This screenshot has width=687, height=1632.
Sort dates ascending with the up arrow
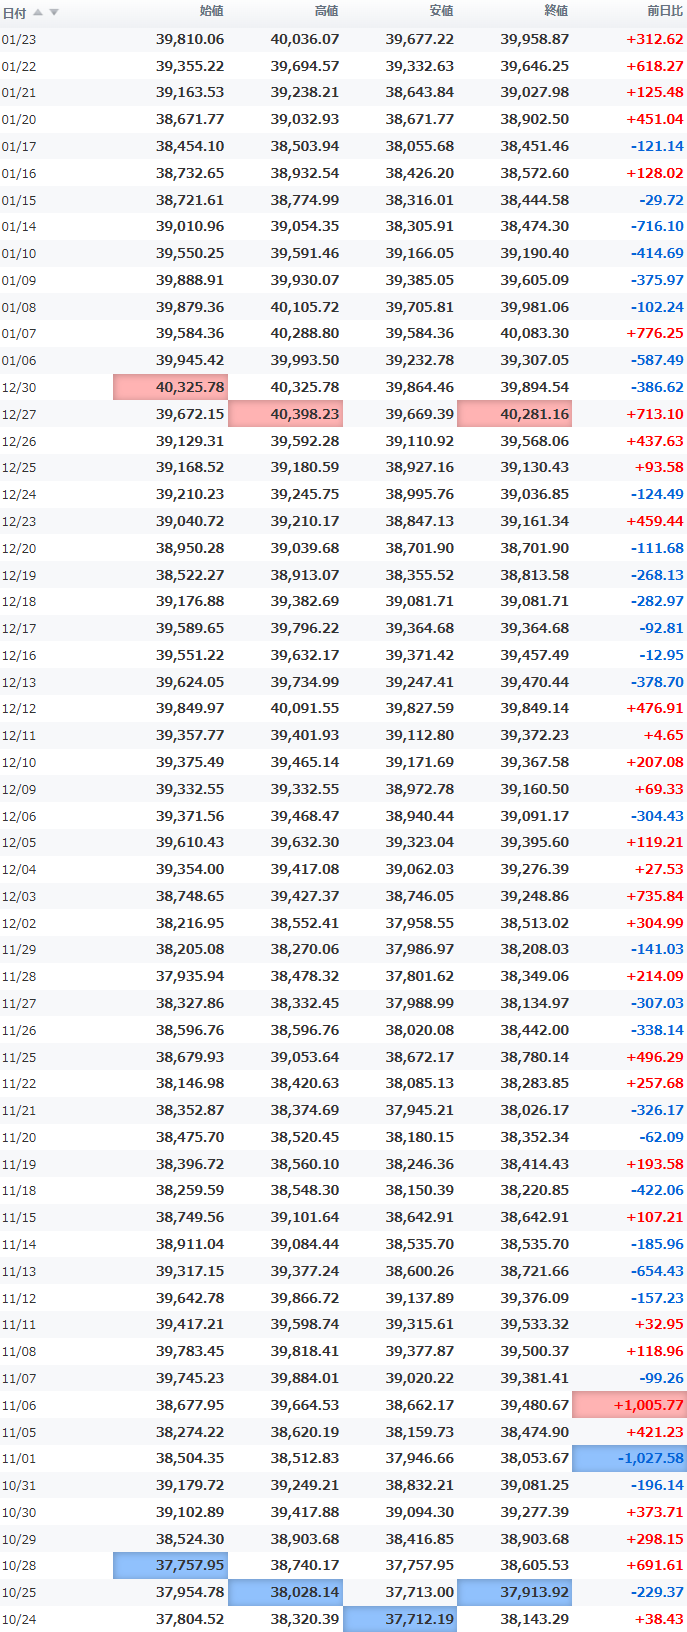click(38, 12)
